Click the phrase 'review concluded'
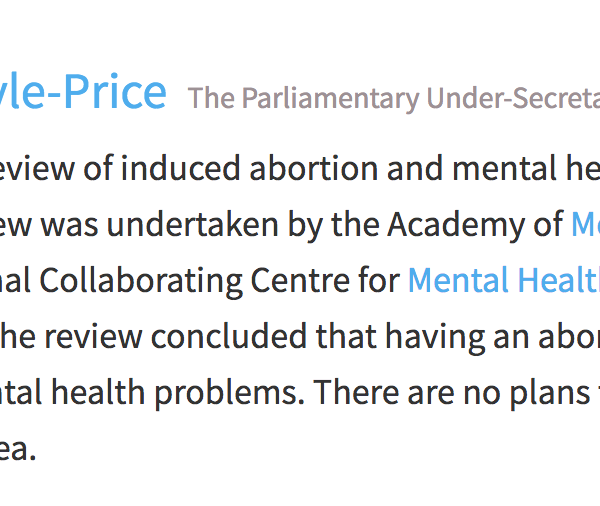 (176, 337)
